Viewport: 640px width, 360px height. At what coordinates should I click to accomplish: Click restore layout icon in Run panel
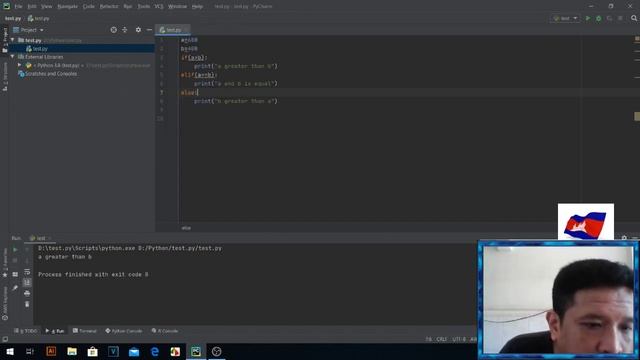click(15, 274)
